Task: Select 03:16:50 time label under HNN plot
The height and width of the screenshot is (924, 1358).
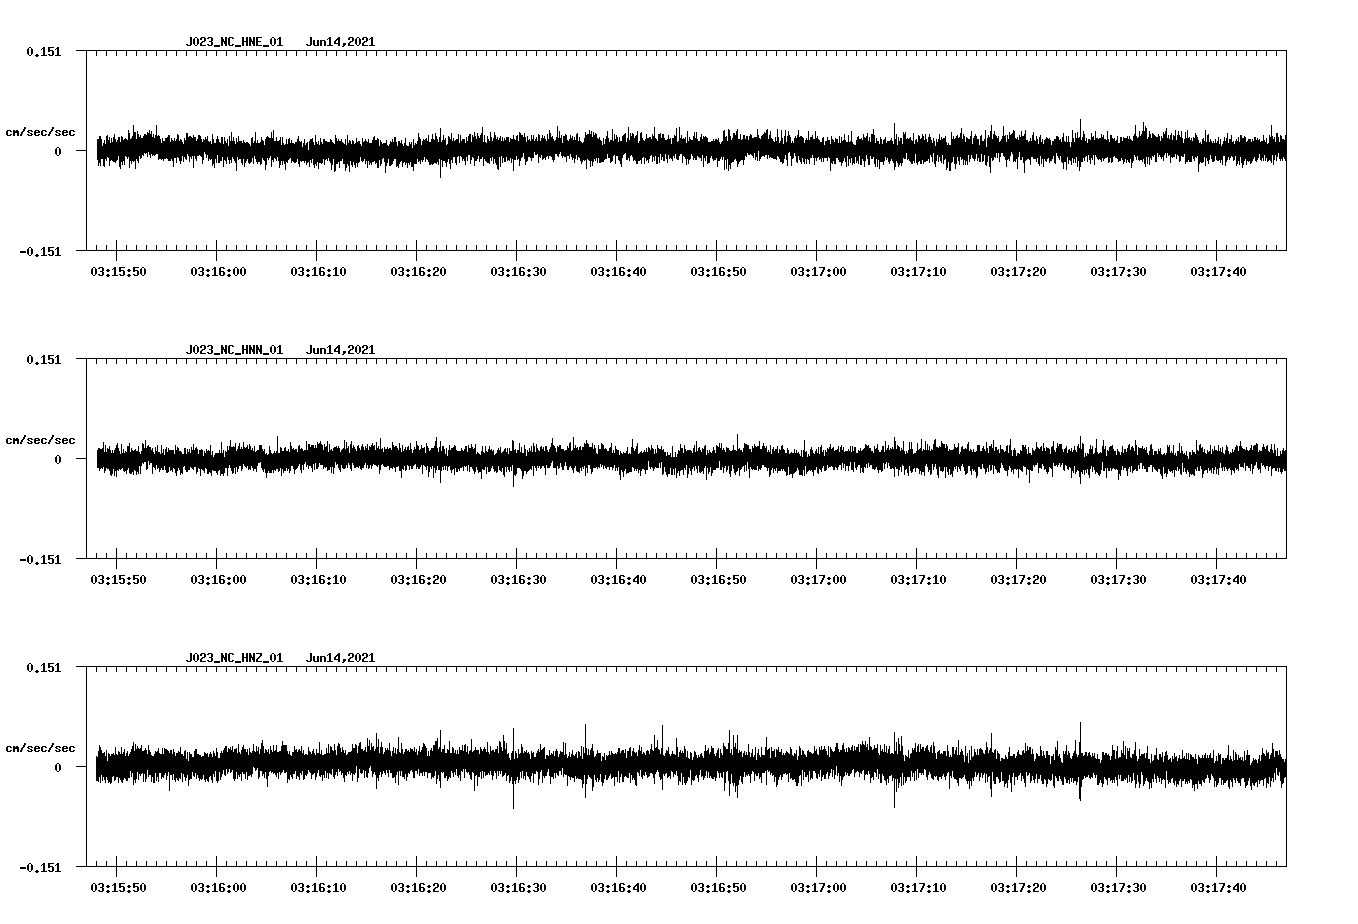Action: (x=718, y=580)
